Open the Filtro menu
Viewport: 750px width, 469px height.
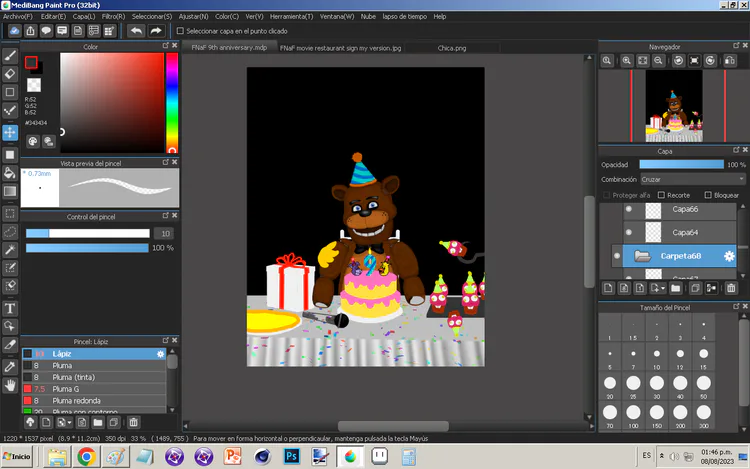[113, 16]
